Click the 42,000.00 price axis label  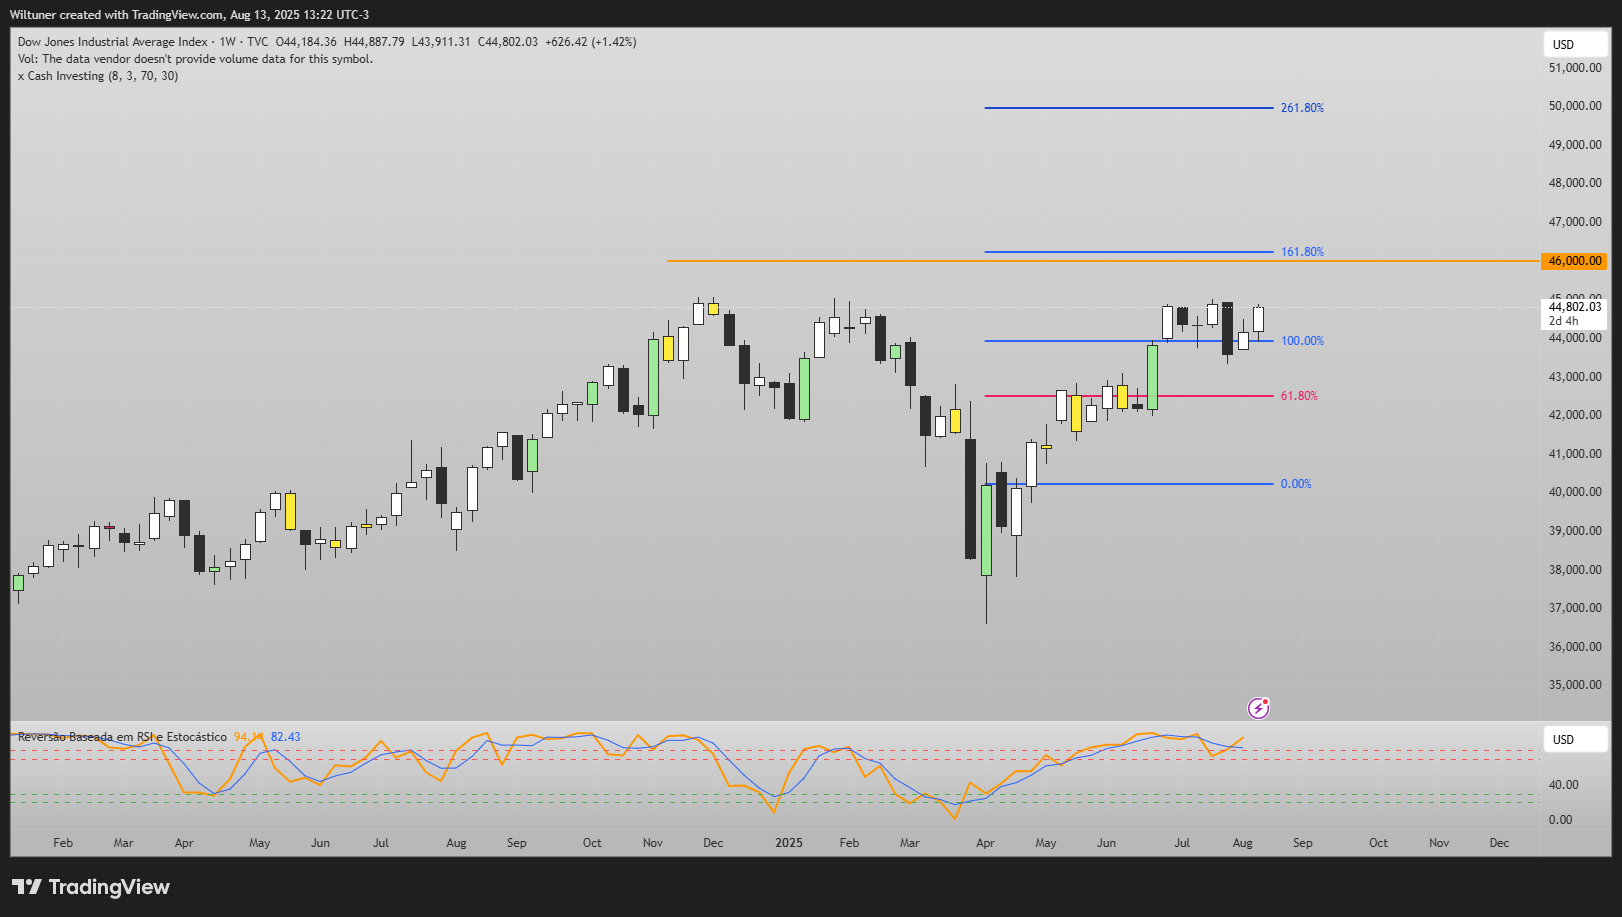pos(1575,415)
